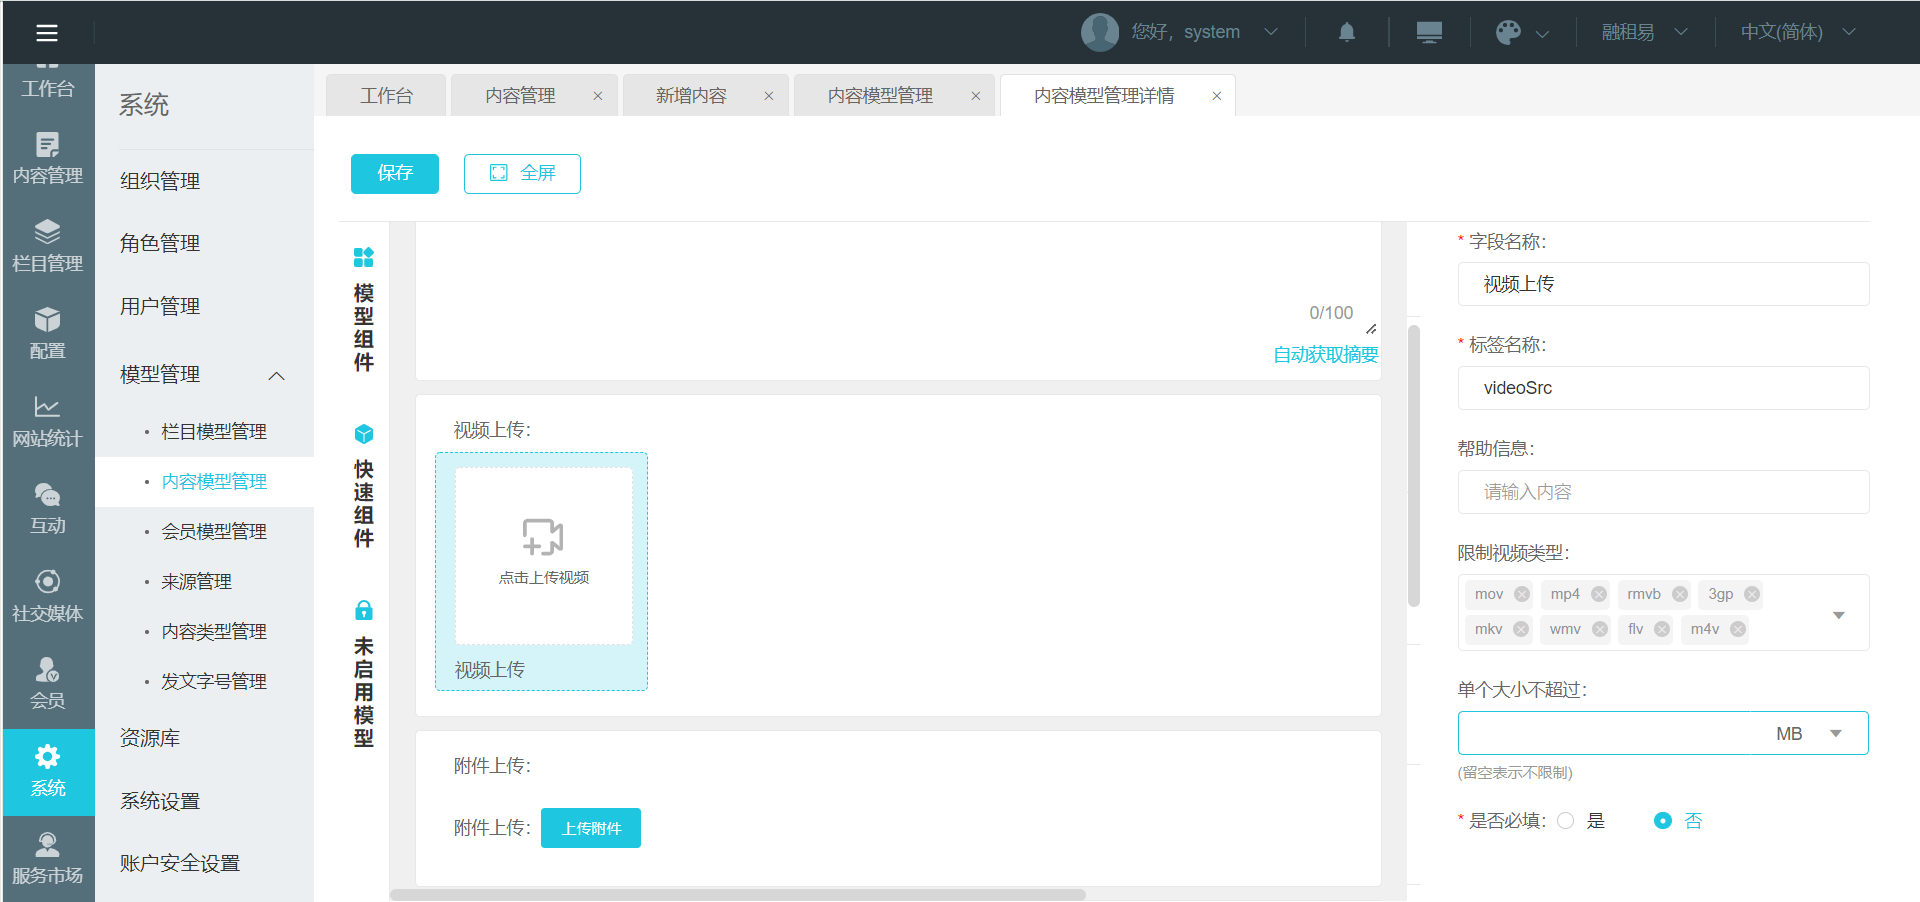Remove the m4v video type tag
The image size is (1920, 902).
pyautogui.click(x=1738, y=629)
